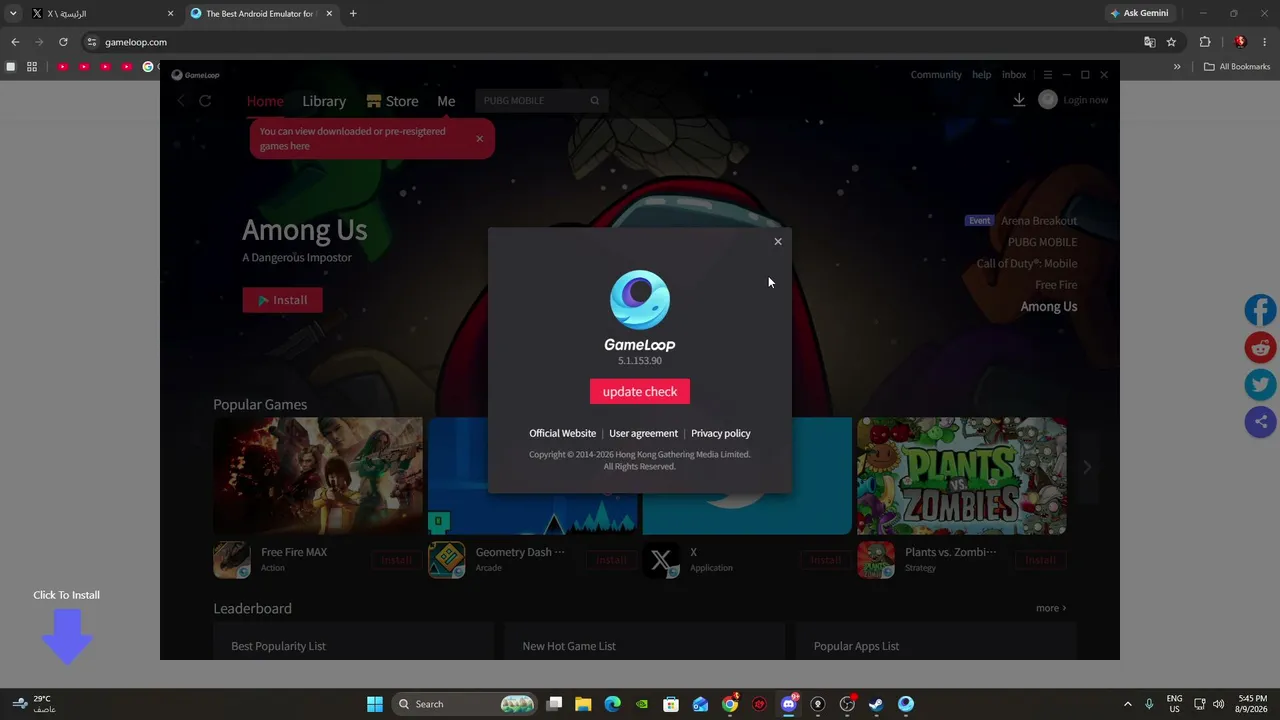
Task: Click the purple share icon on the side
Action: point(1261,422)
